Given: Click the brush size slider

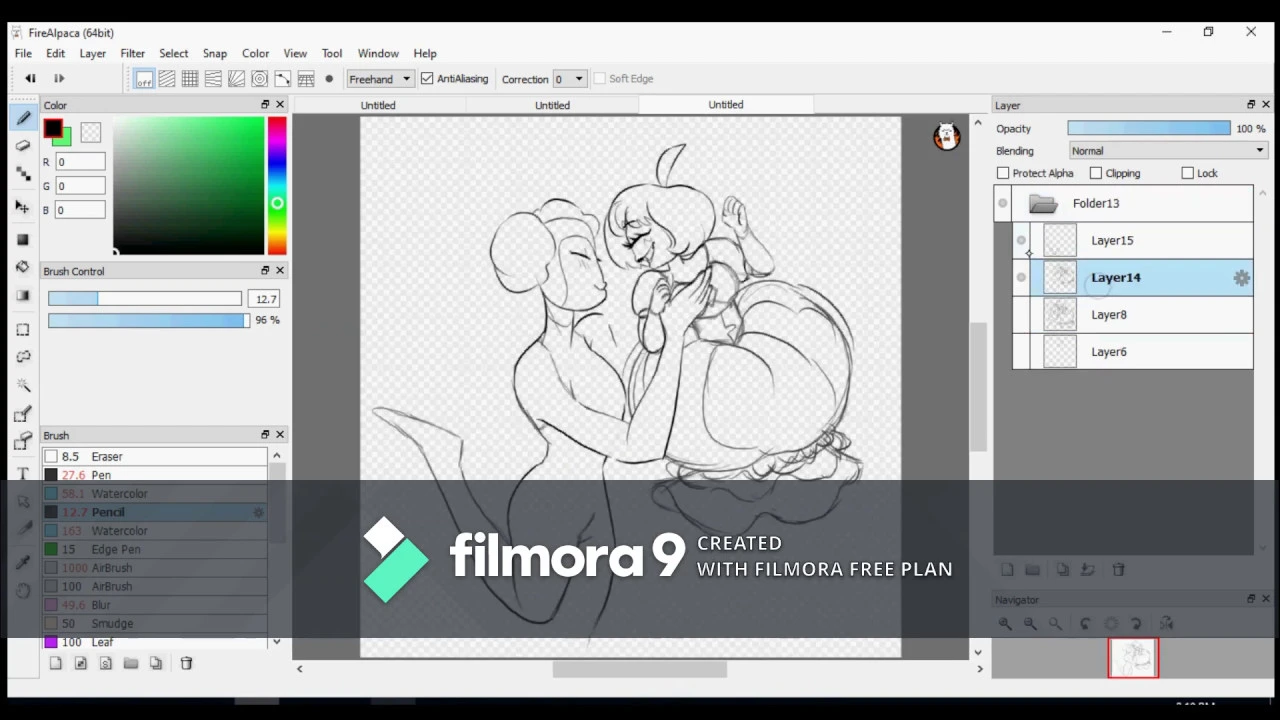Looking at the screenshot, I should point(145,299).
